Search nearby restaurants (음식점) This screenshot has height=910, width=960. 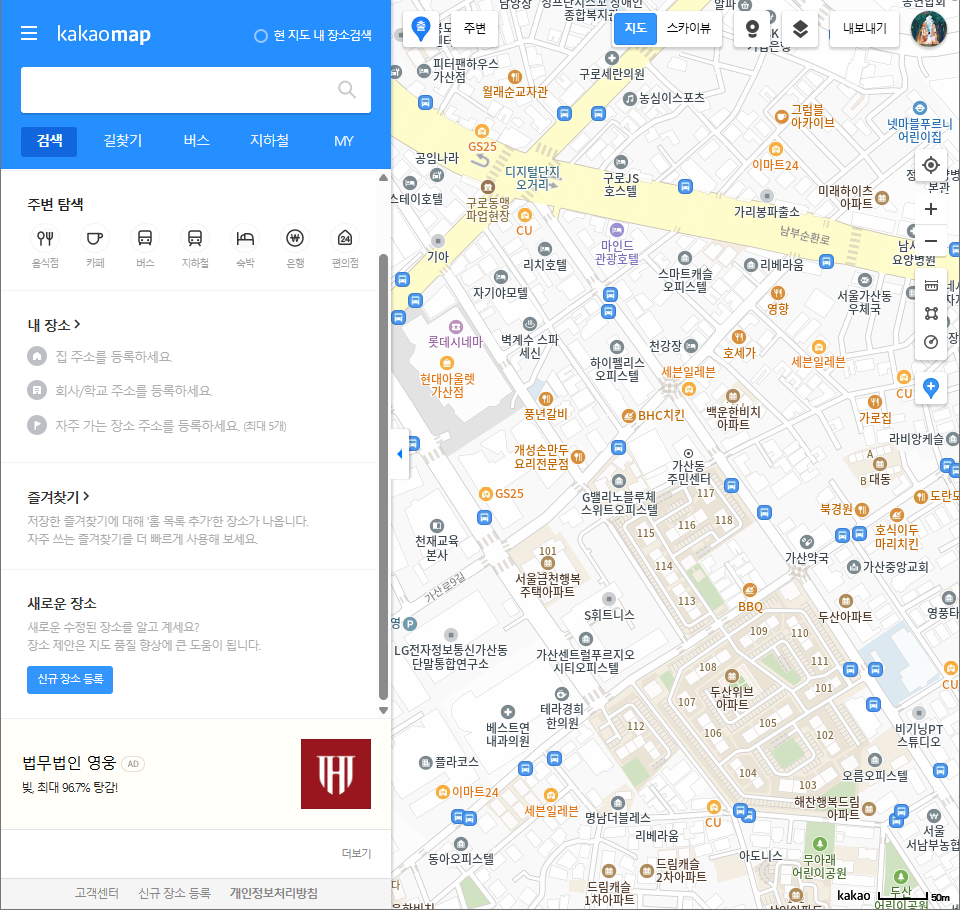click(45, 246)
